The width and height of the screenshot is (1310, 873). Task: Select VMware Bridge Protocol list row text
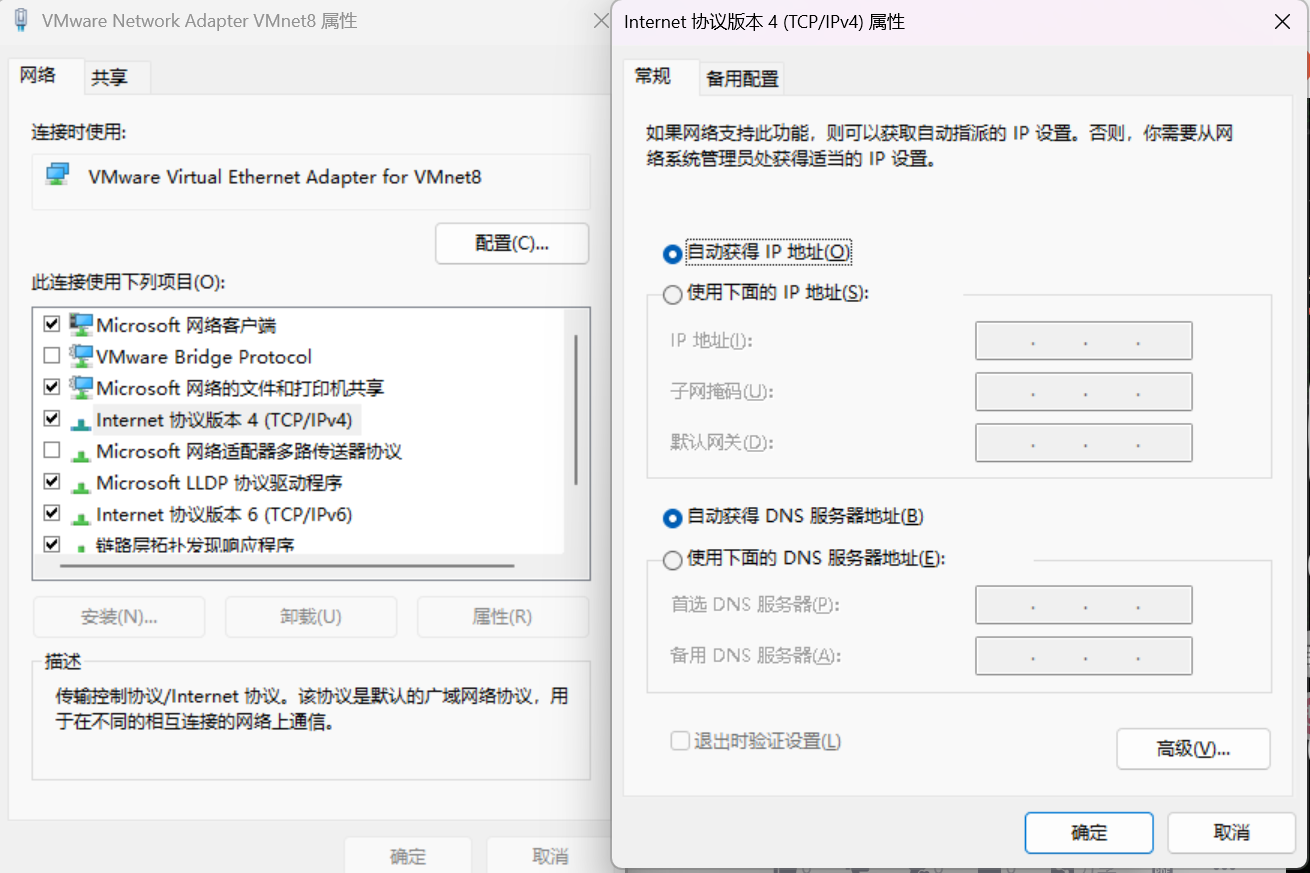tap(204, 357)
